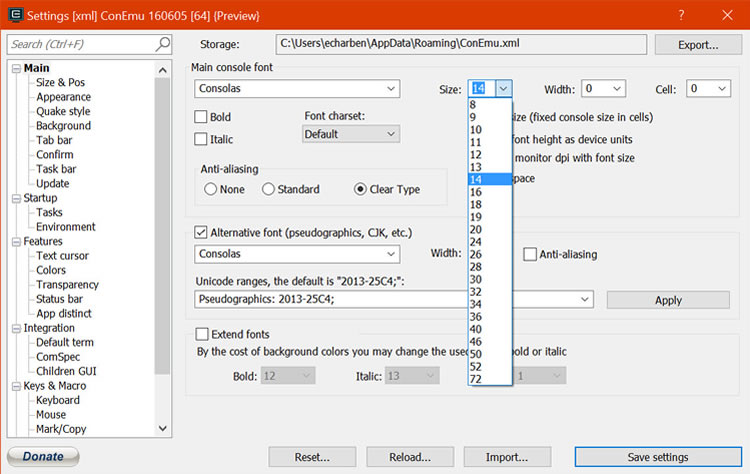Open Unicode ranges dropdown arrow
This screenshot has height=474, width=750.
coord(585,299)
